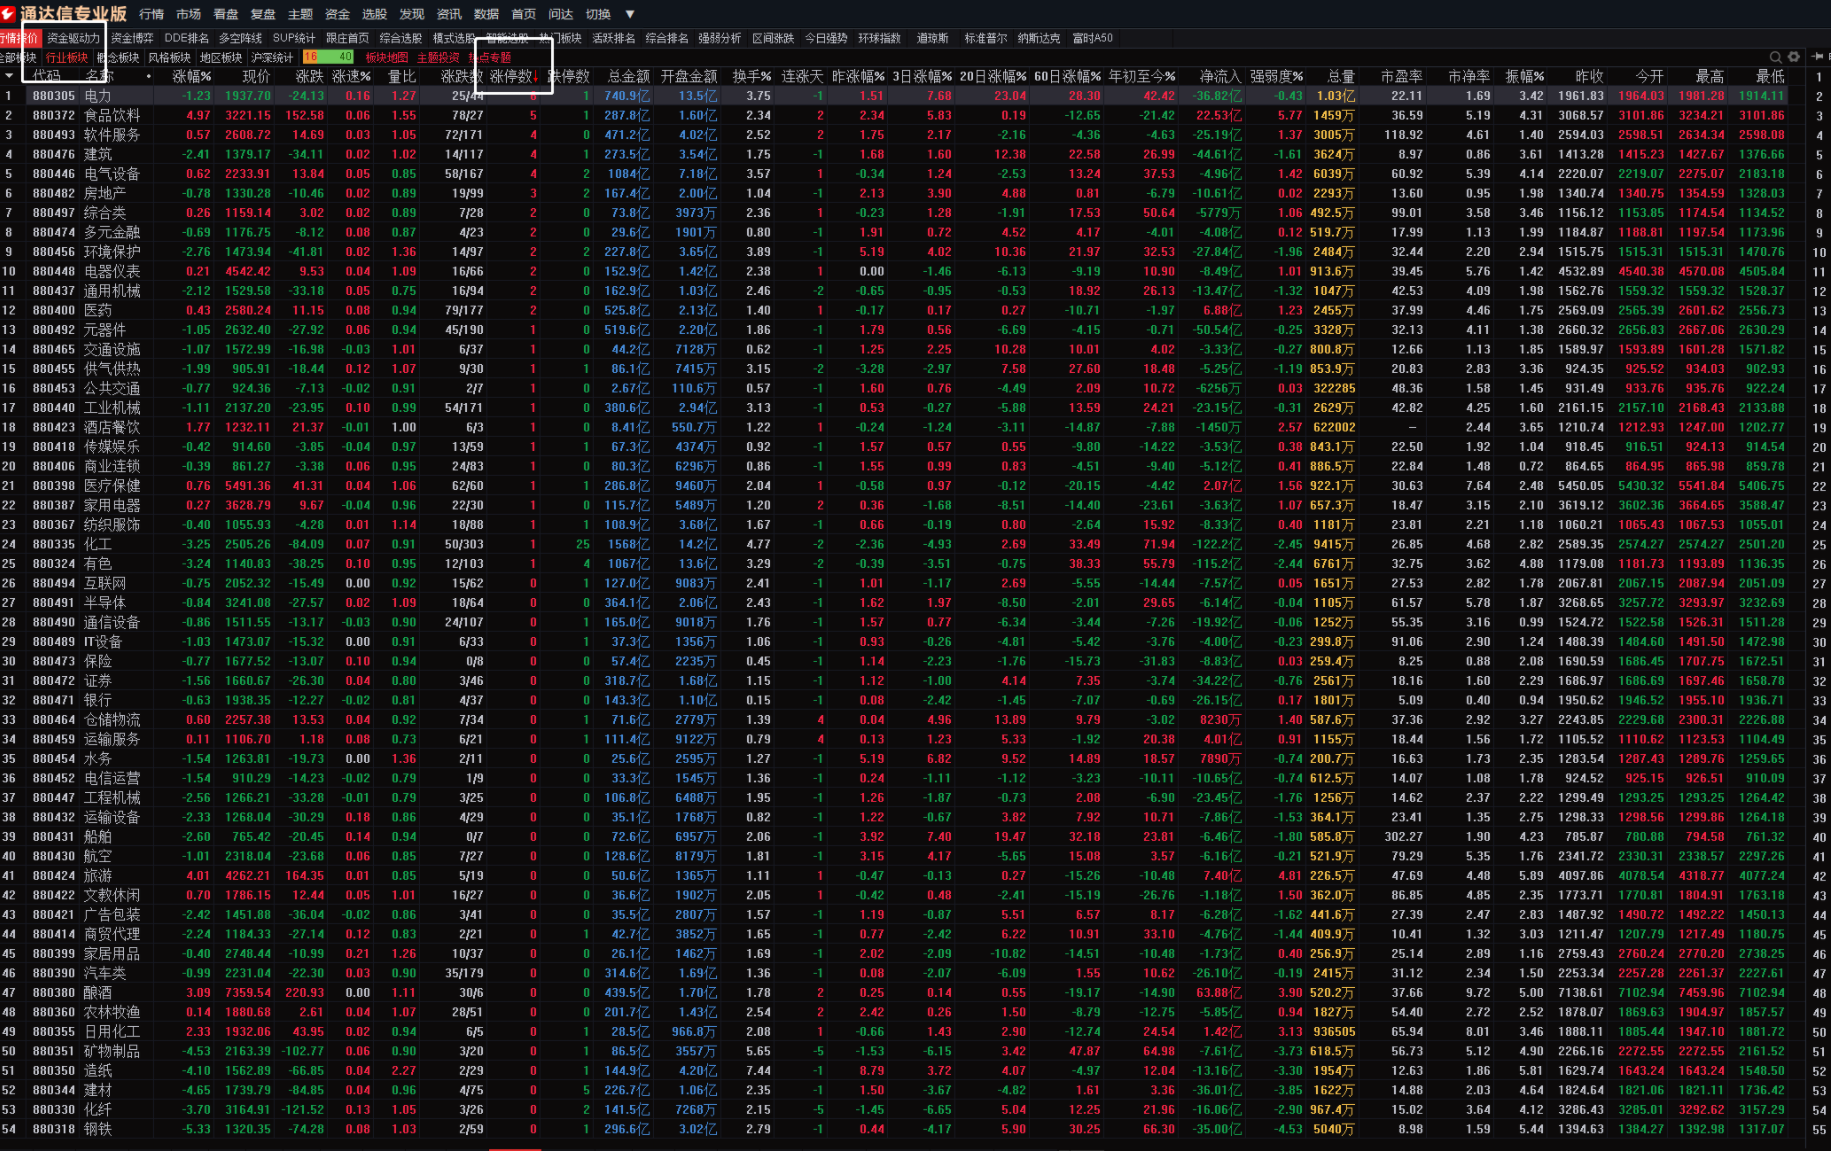Sort by 最高 column header

pyautogui.click(x=1710, y=76)
